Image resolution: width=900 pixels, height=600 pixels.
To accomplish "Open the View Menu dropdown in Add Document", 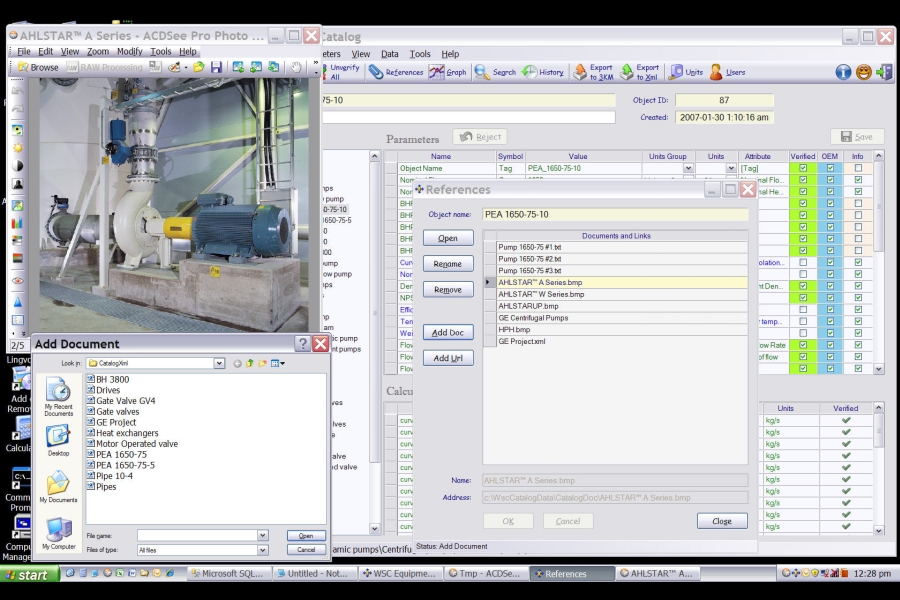I will [278, 363].
